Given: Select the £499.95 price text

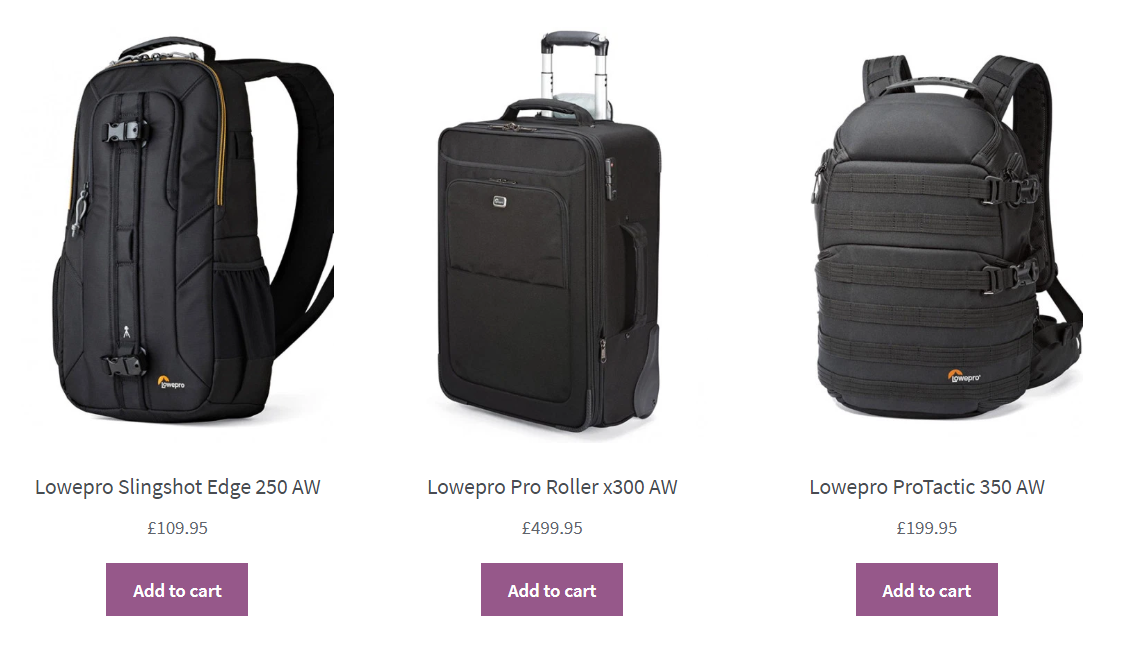Looking at the screenshot, I should click(x=552, y=528).
